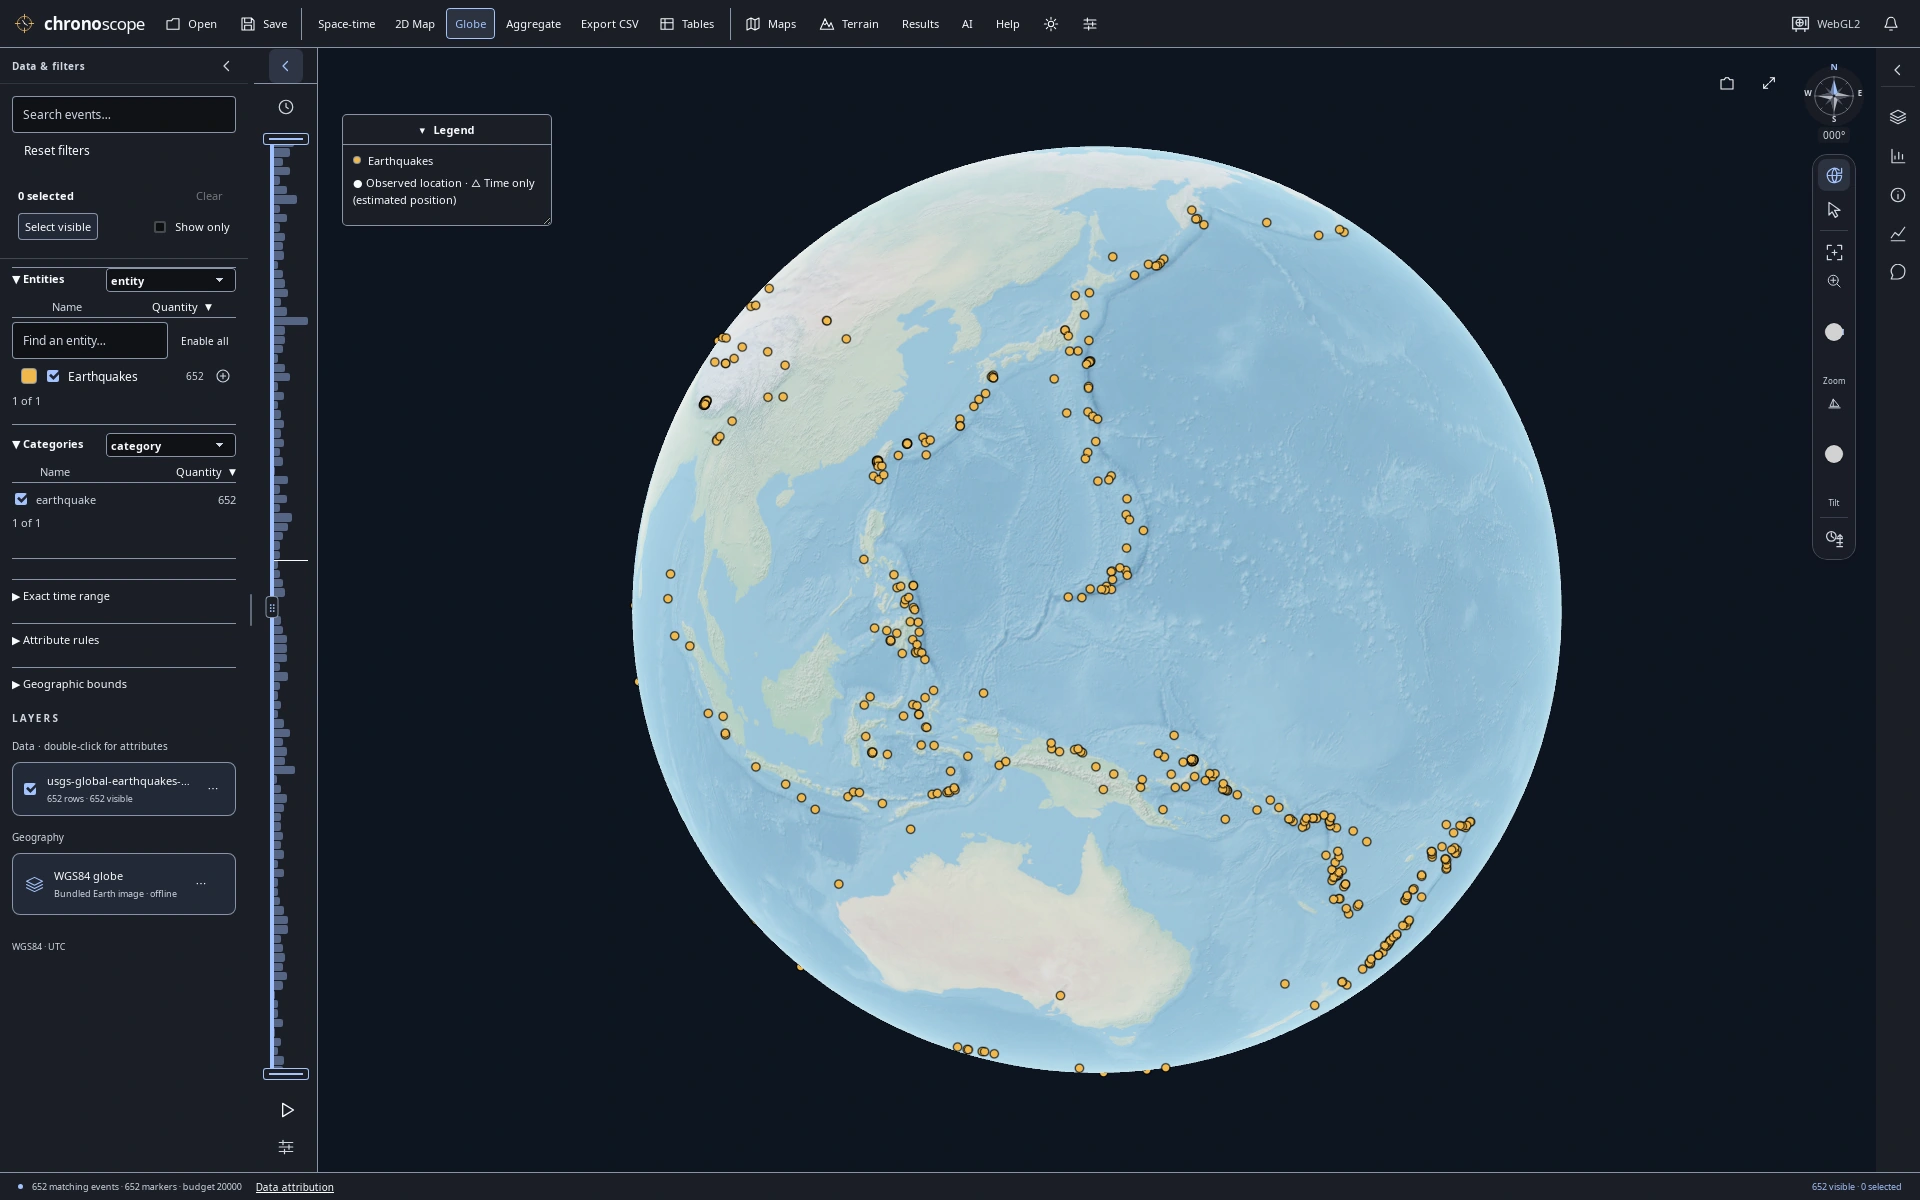The width and height of the screenshot is (1920, 1200).
Task: Open timeline clock icon
Action: (286, 107)
